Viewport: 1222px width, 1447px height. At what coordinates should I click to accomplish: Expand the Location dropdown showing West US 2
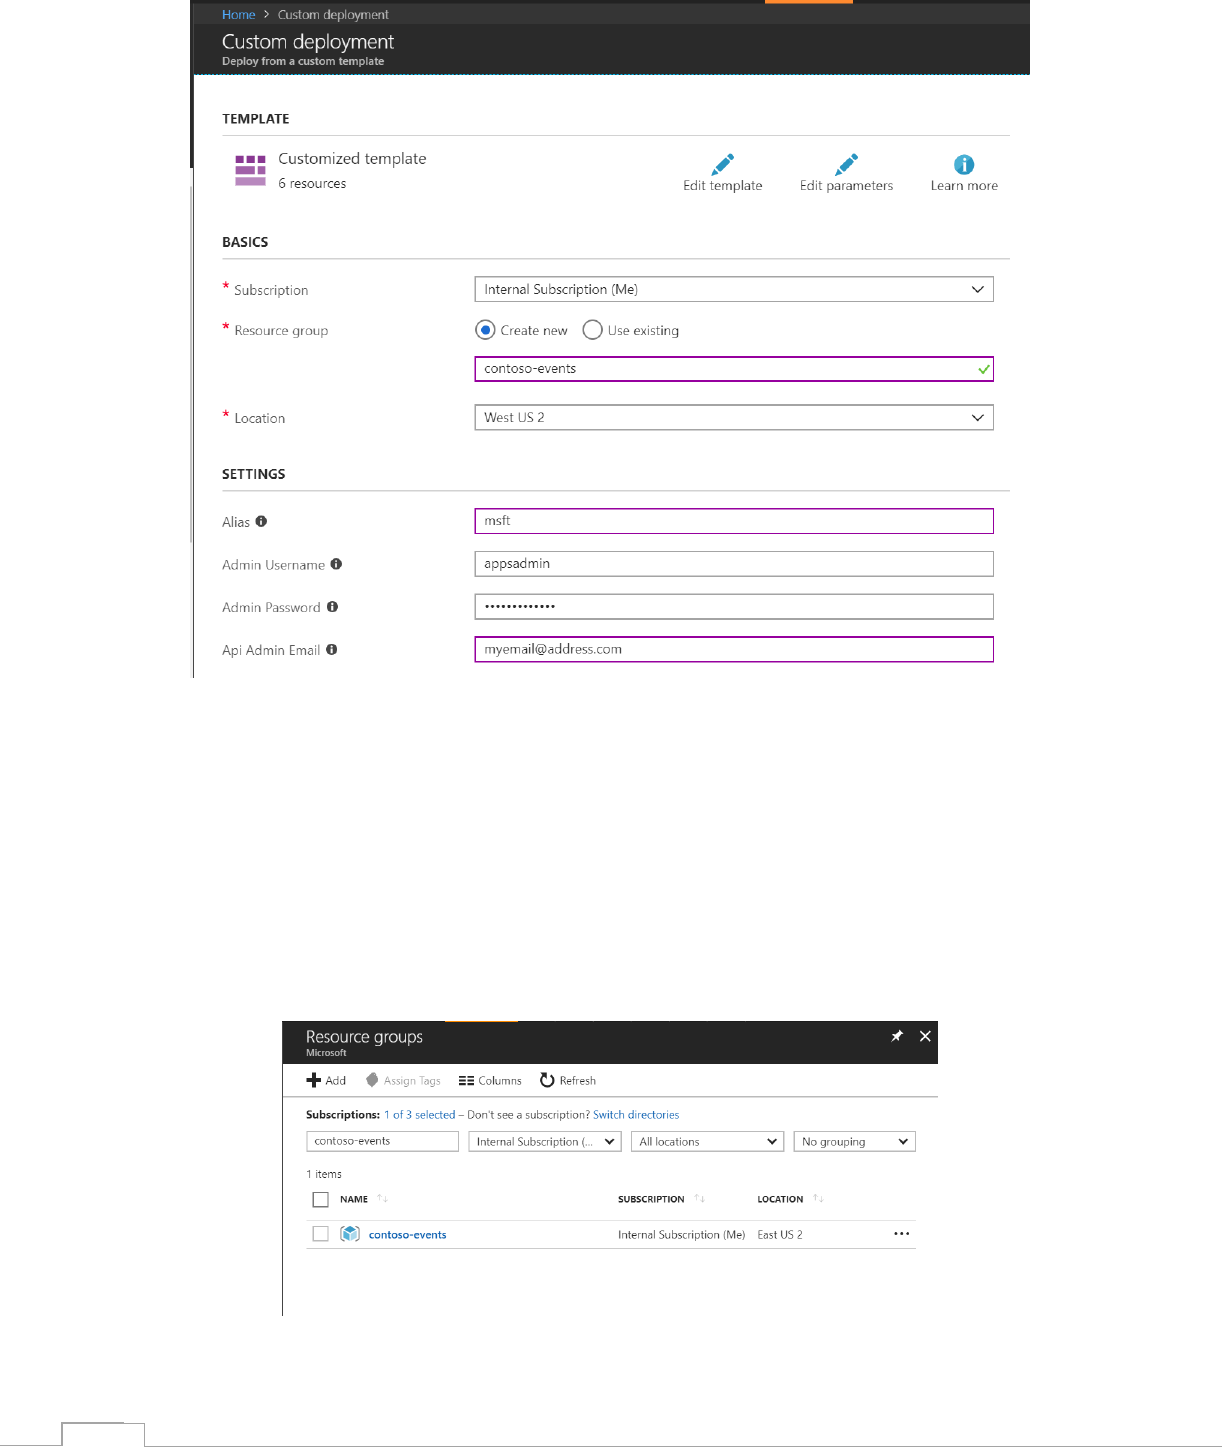[733, 417]
